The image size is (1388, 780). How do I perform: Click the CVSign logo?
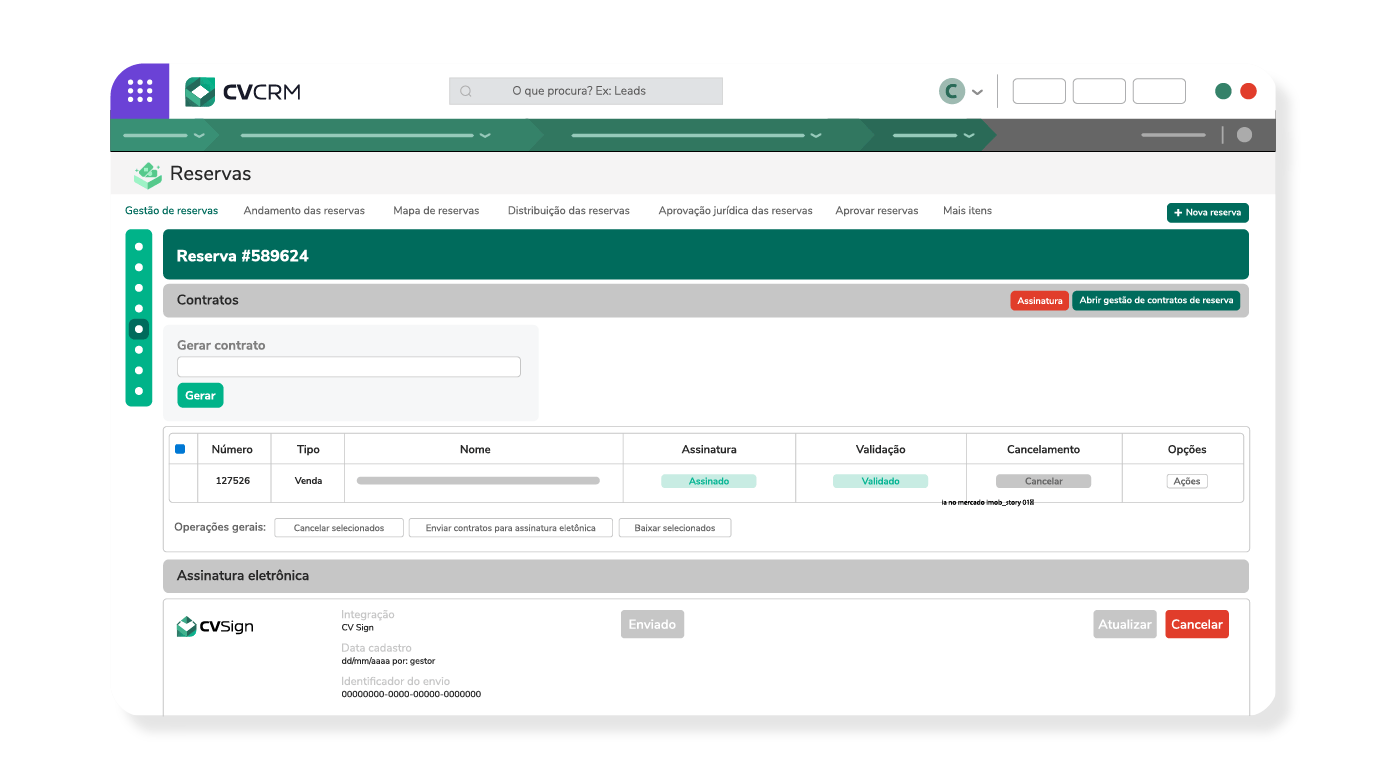215,627
